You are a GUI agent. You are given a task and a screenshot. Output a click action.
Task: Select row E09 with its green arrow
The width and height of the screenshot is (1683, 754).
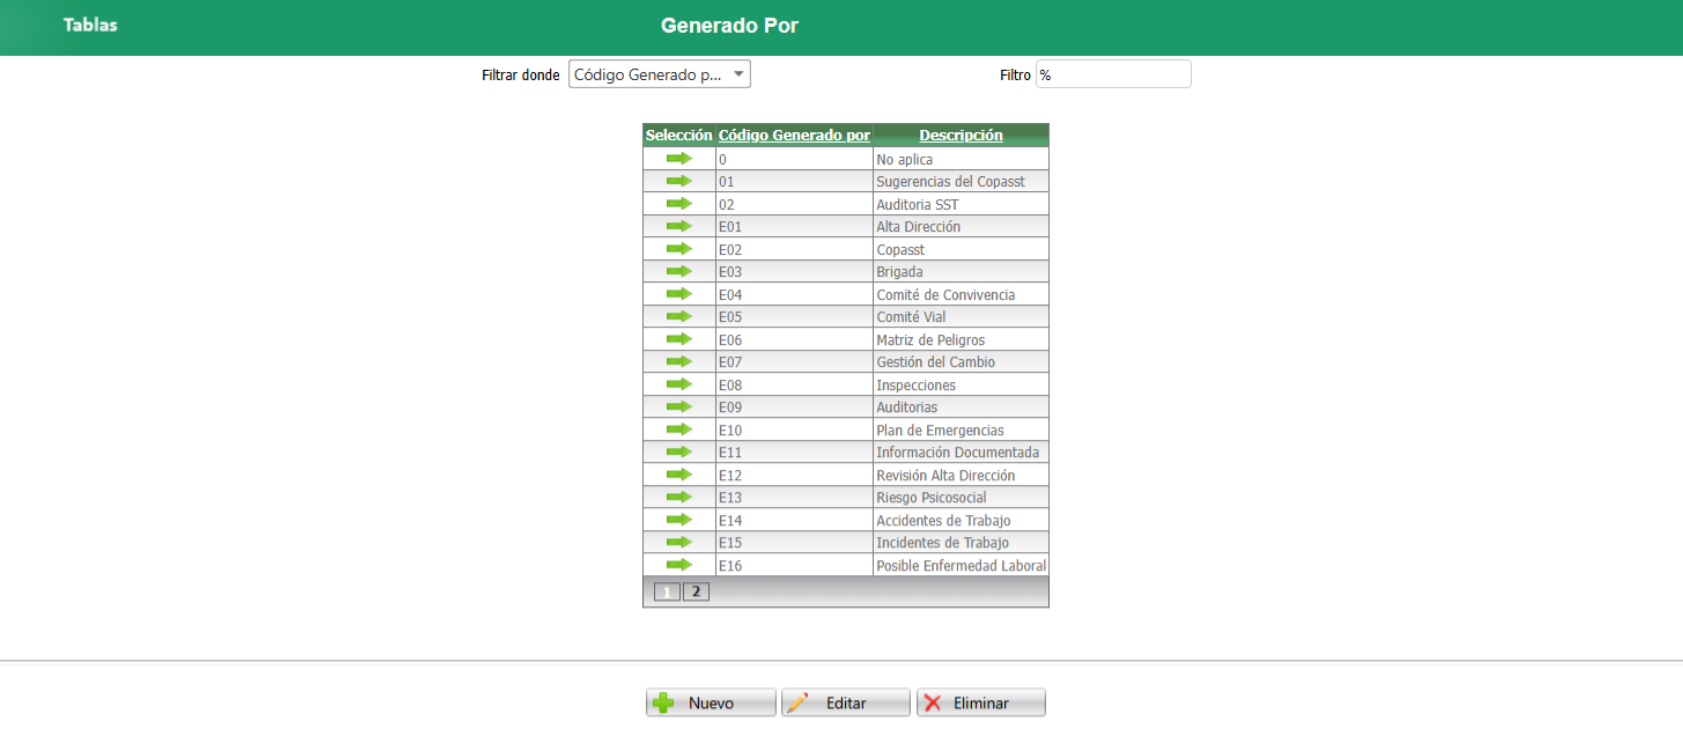click(x=679, y=407)
